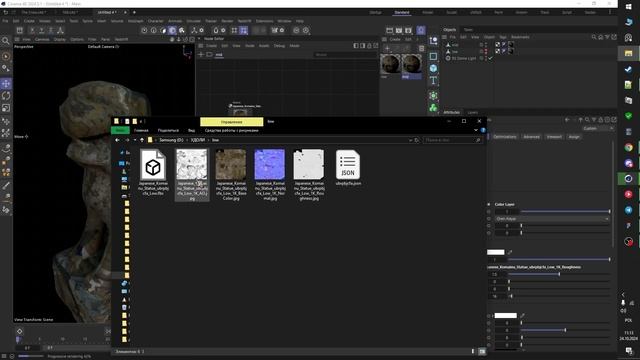
Task: Open the yellow Управление ribbon tab
Action: 231,122
